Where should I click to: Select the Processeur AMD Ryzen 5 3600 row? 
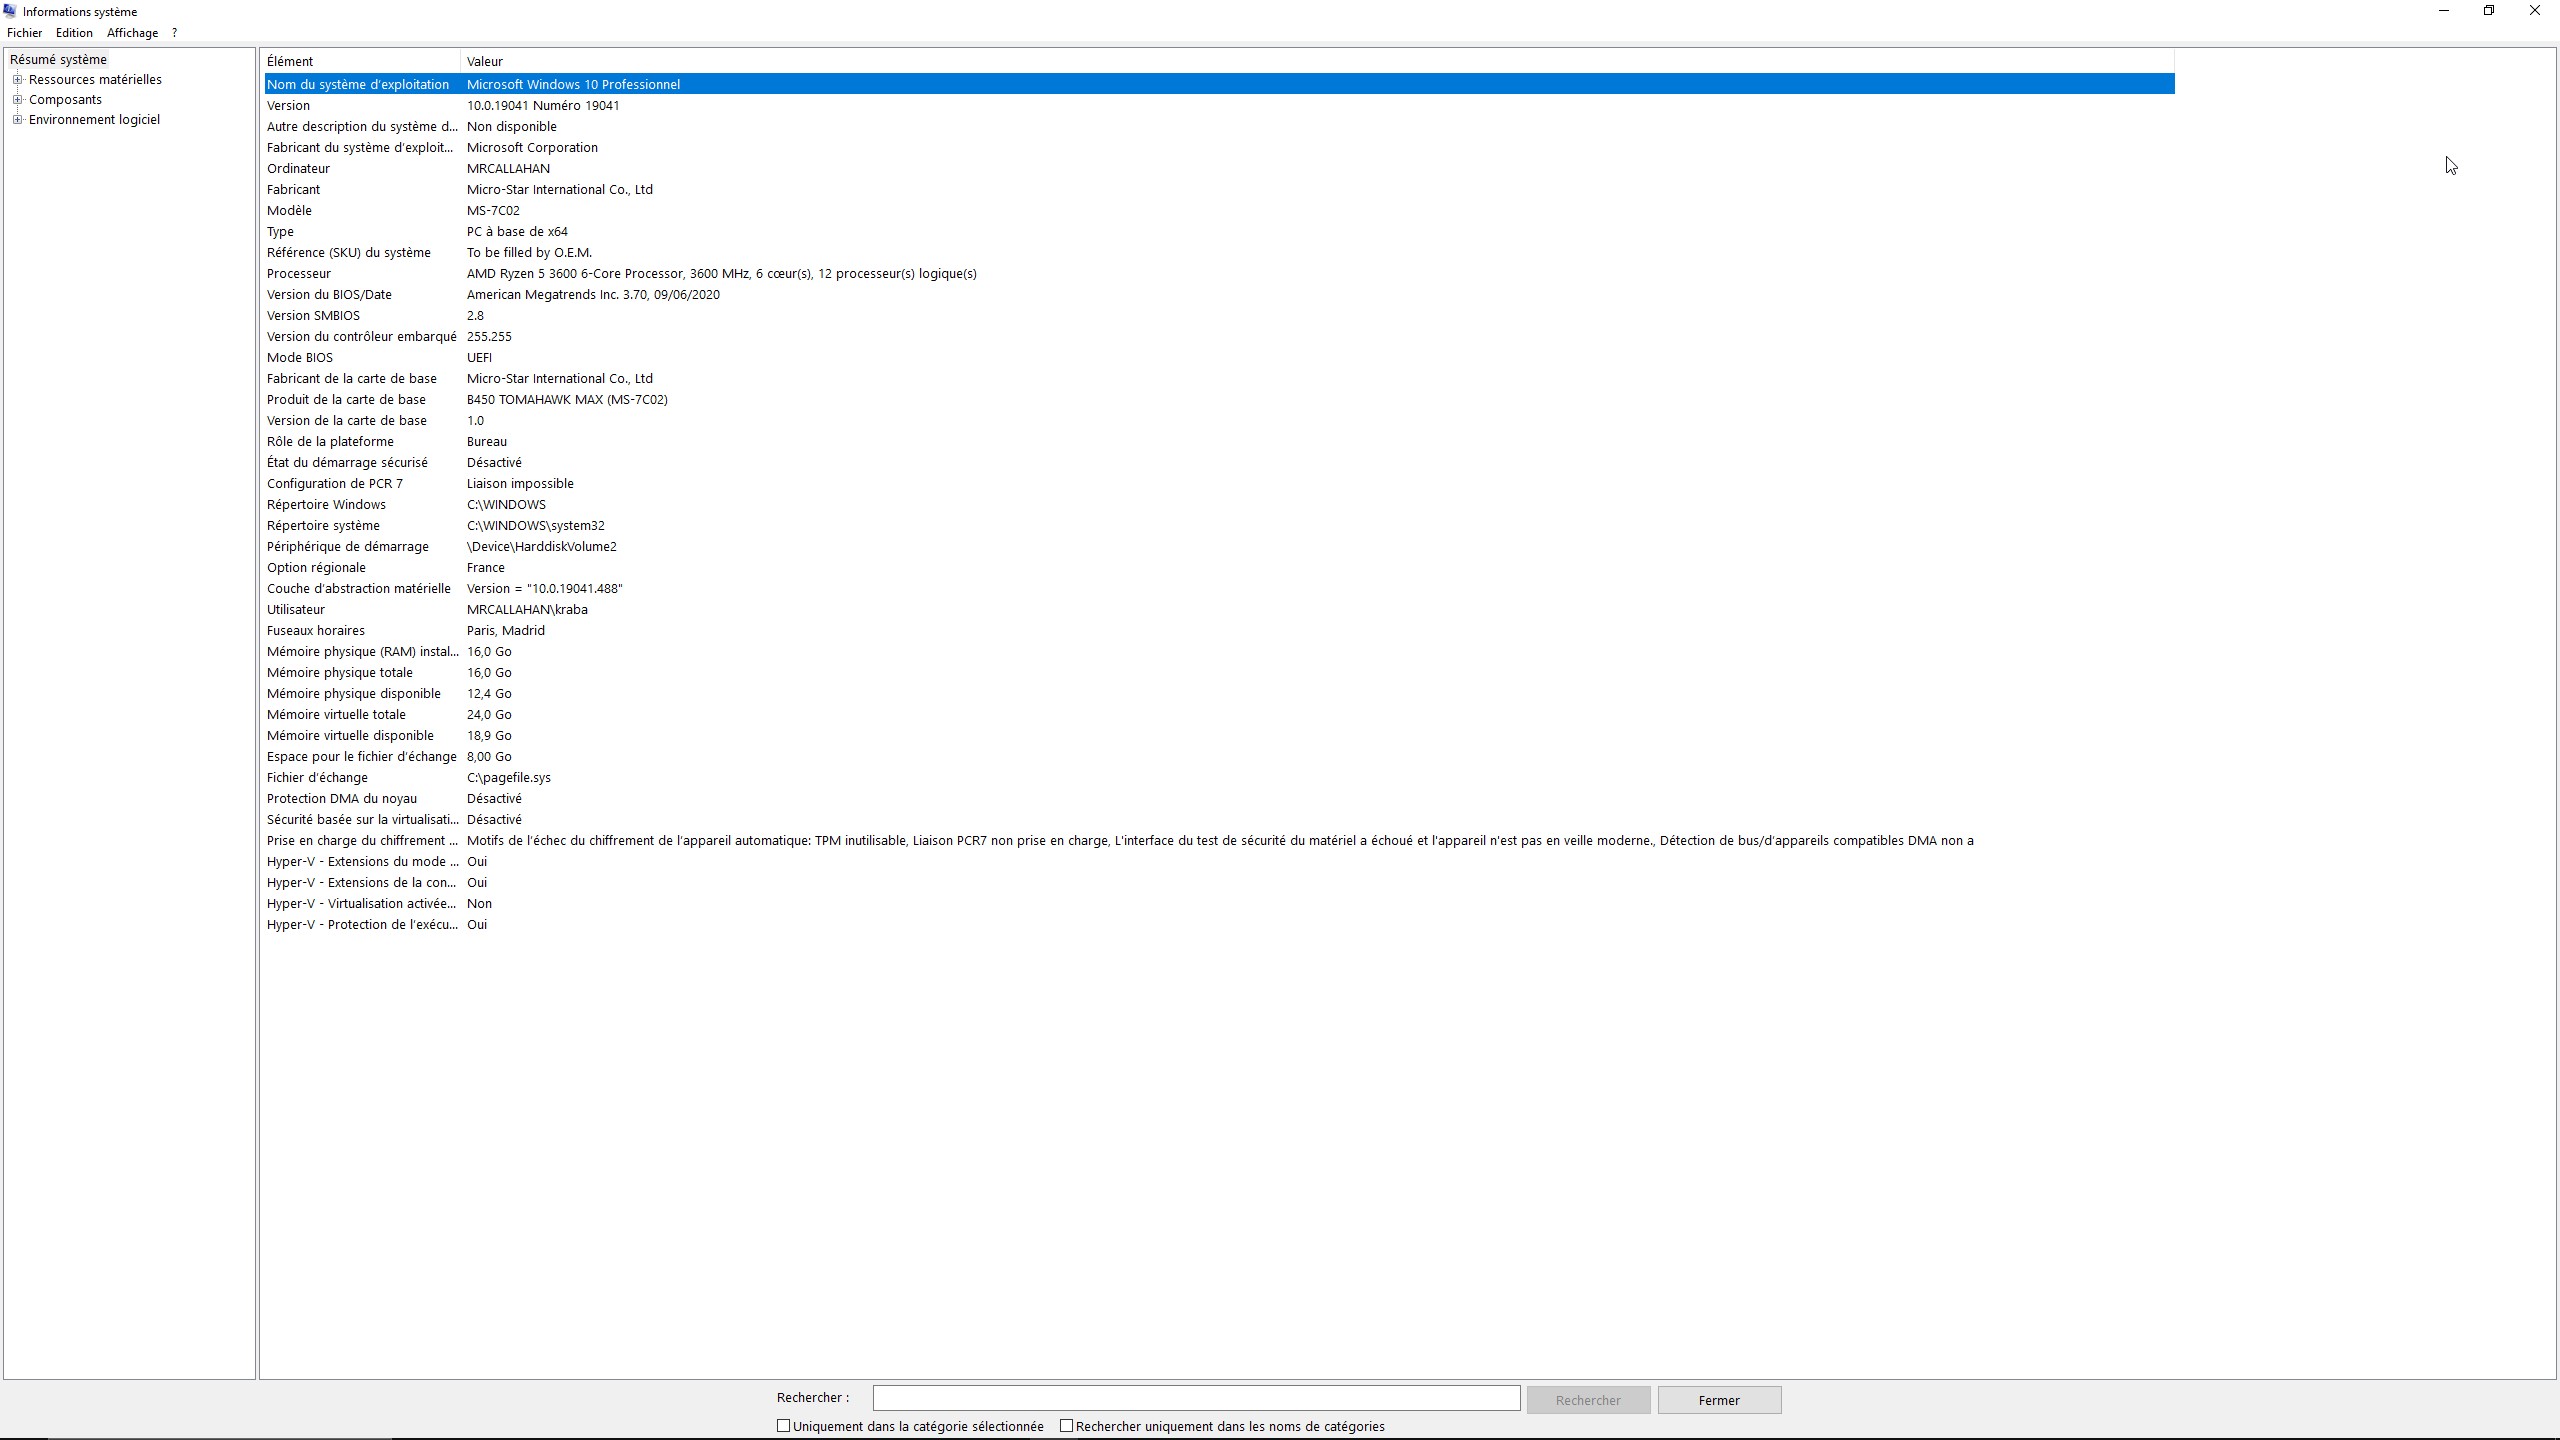point(1219,274)
